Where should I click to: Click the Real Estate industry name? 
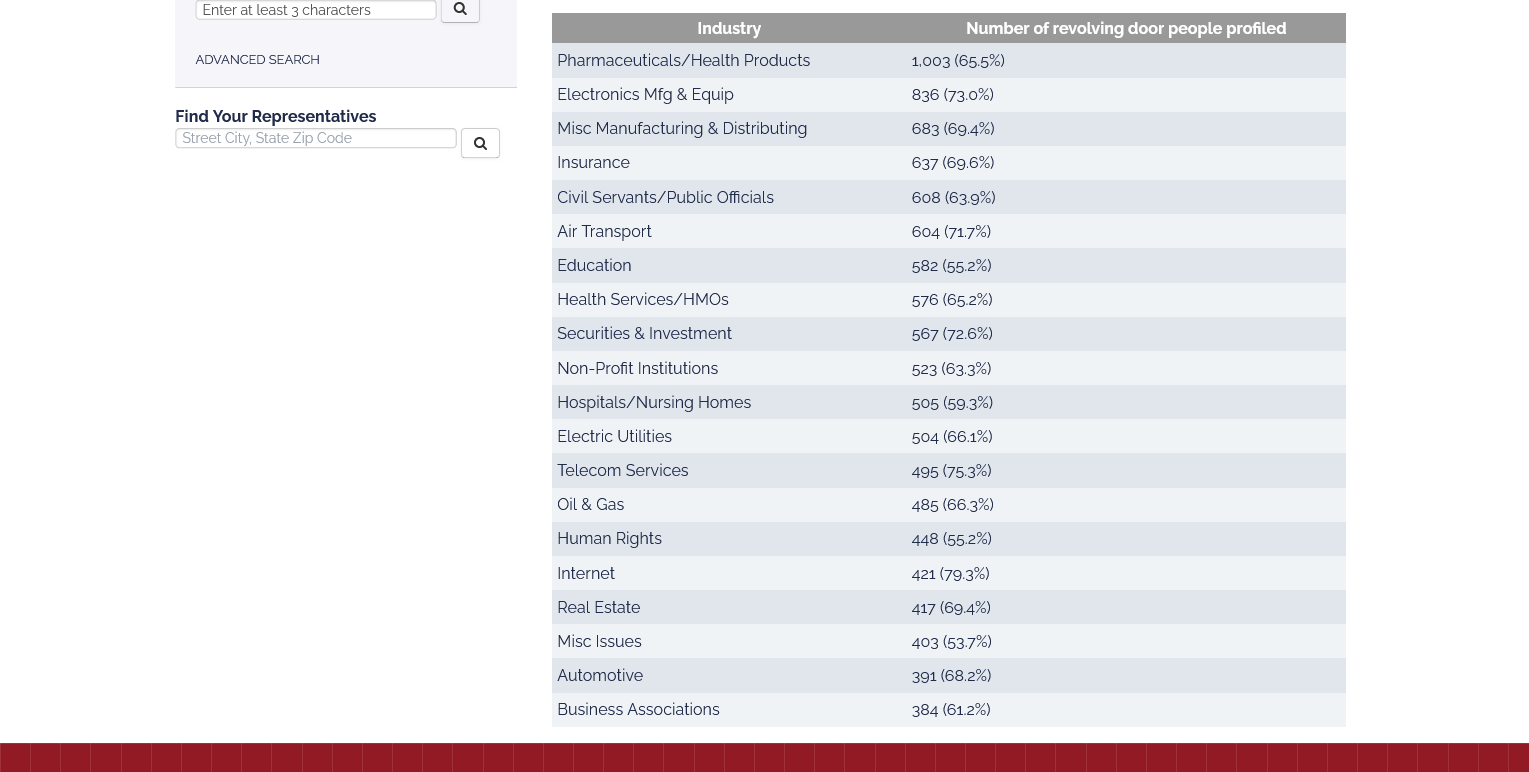[598, 608]
